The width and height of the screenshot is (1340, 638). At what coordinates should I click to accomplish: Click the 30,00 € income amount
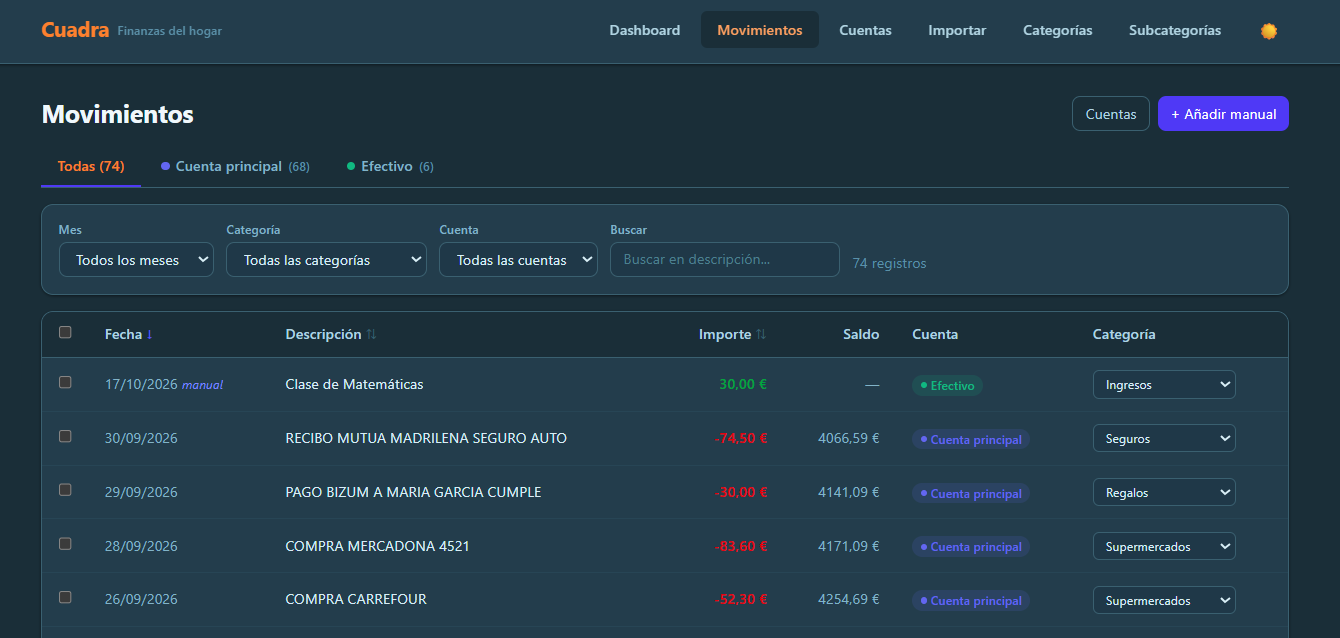point(743,384)
